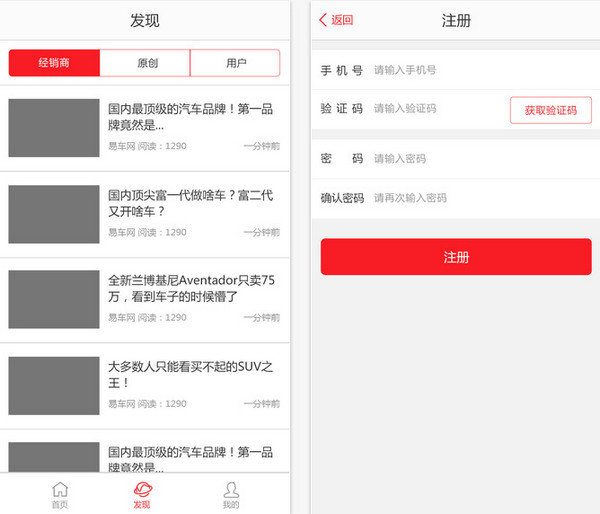Click the 发现 page header title
This screenshot has width=600, height=514.
coord(145,20)
